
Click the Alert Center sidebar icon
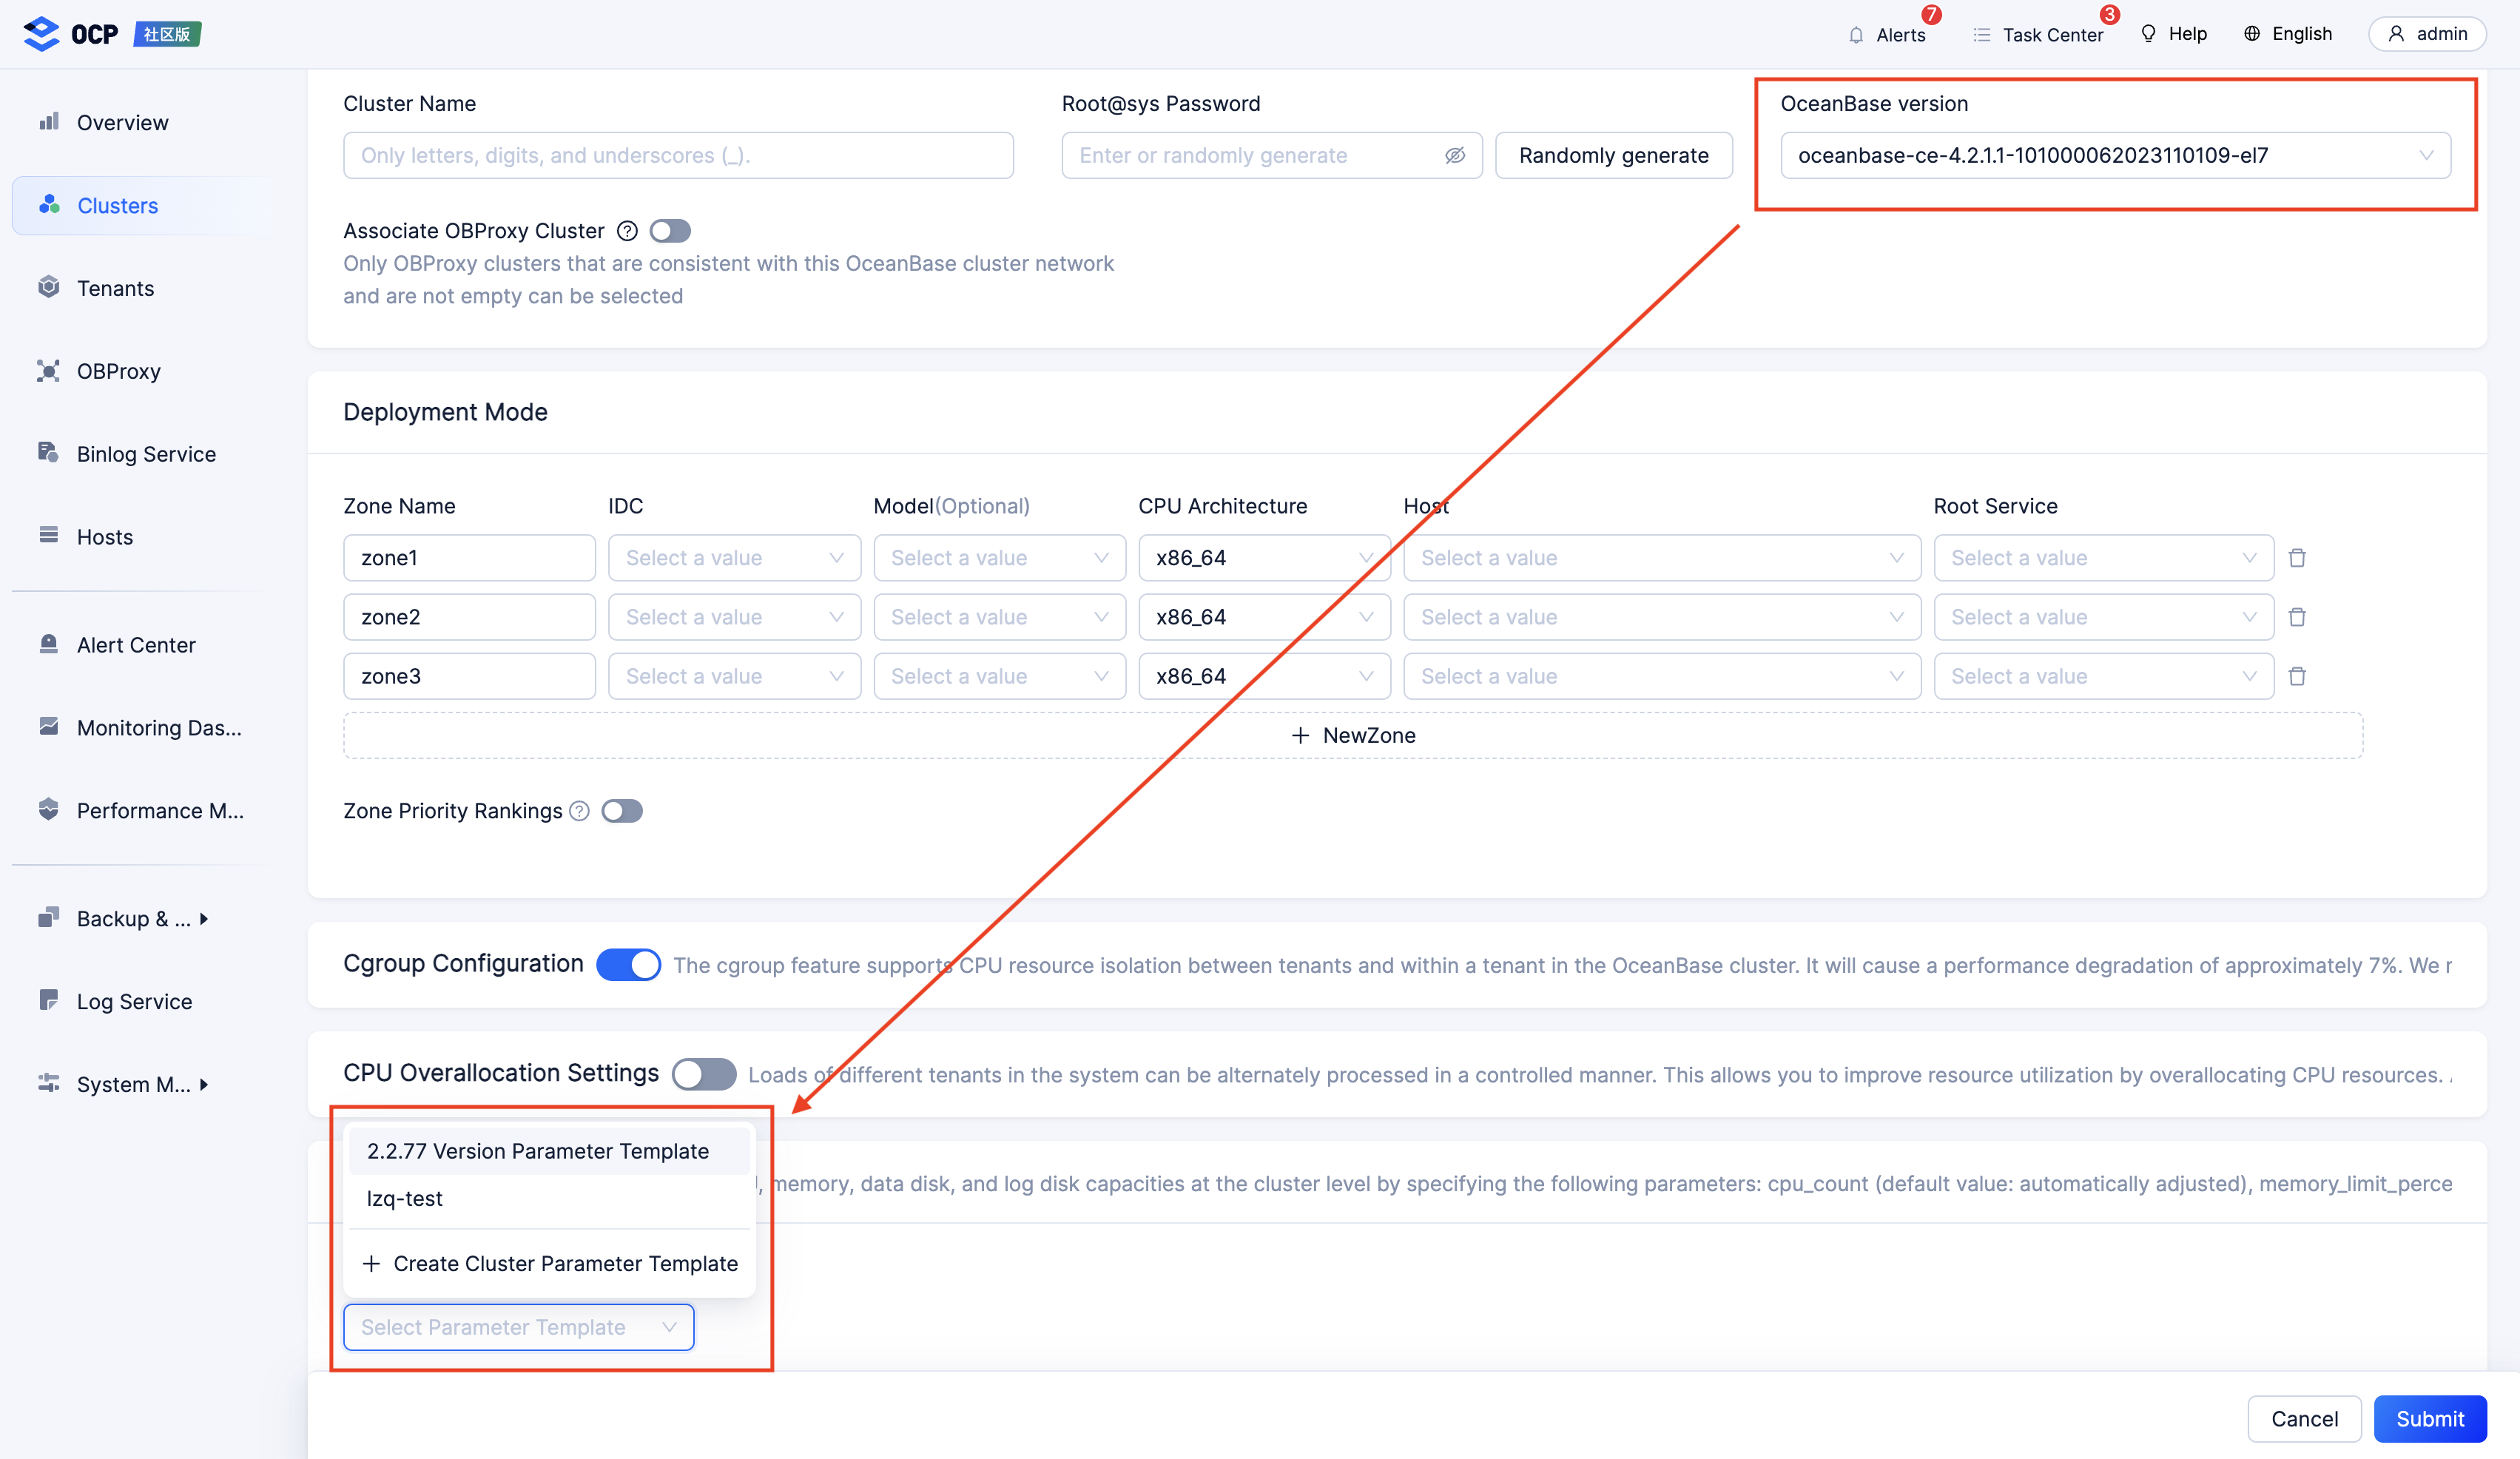(48, 644)
